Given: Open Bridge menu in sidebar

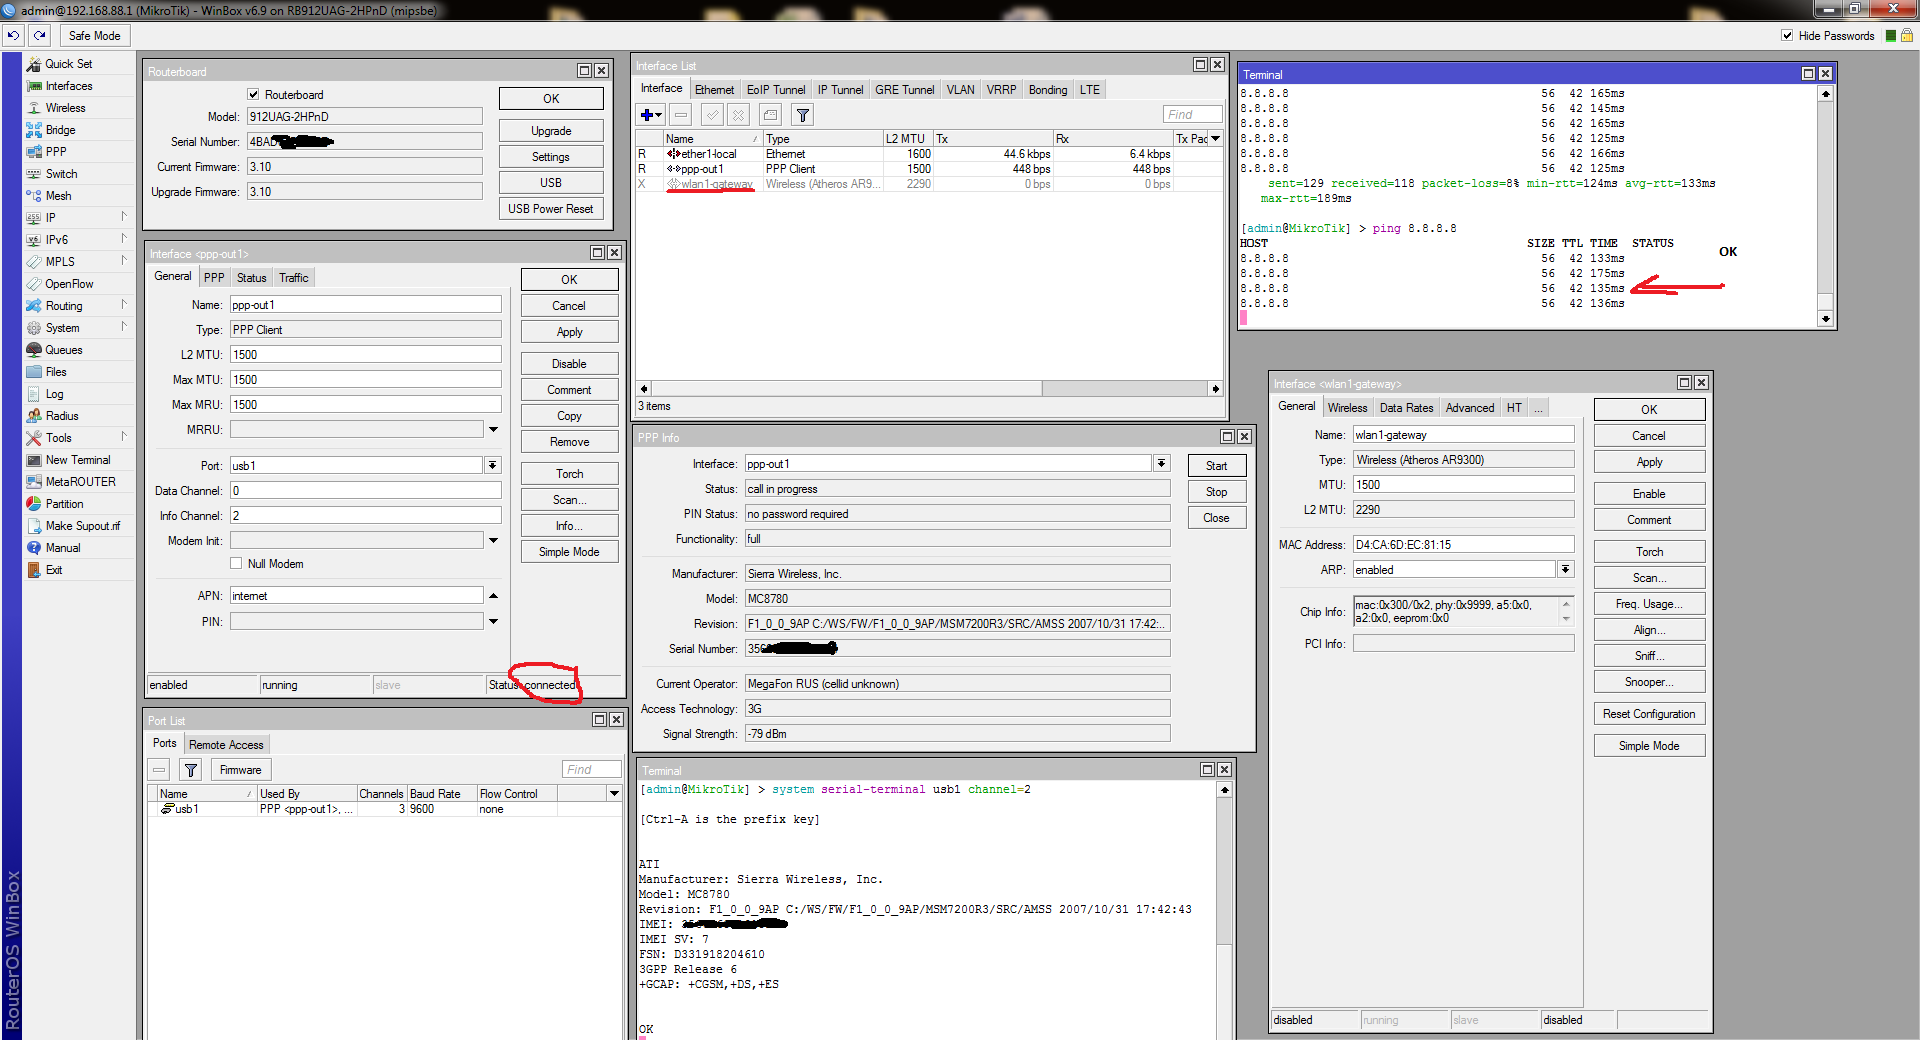Looking at the screenshot, I should (60, 130).
